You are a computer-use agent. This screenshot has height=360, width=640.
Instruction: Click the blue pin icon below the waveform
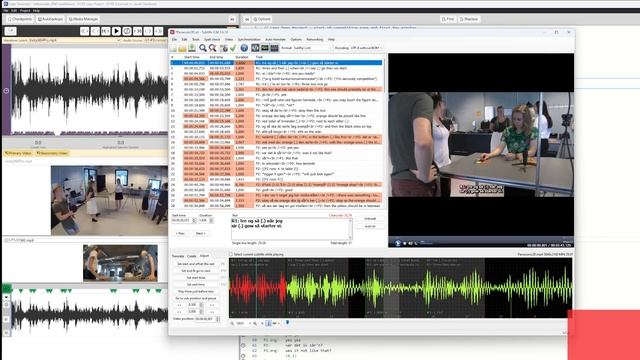click(287, 323)
